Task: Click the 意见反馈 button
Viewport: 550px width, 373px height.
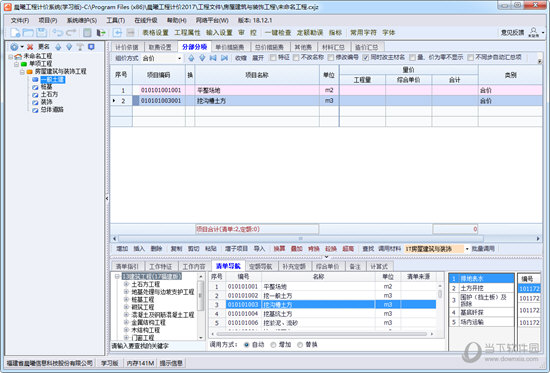Action: click(512, 32)
